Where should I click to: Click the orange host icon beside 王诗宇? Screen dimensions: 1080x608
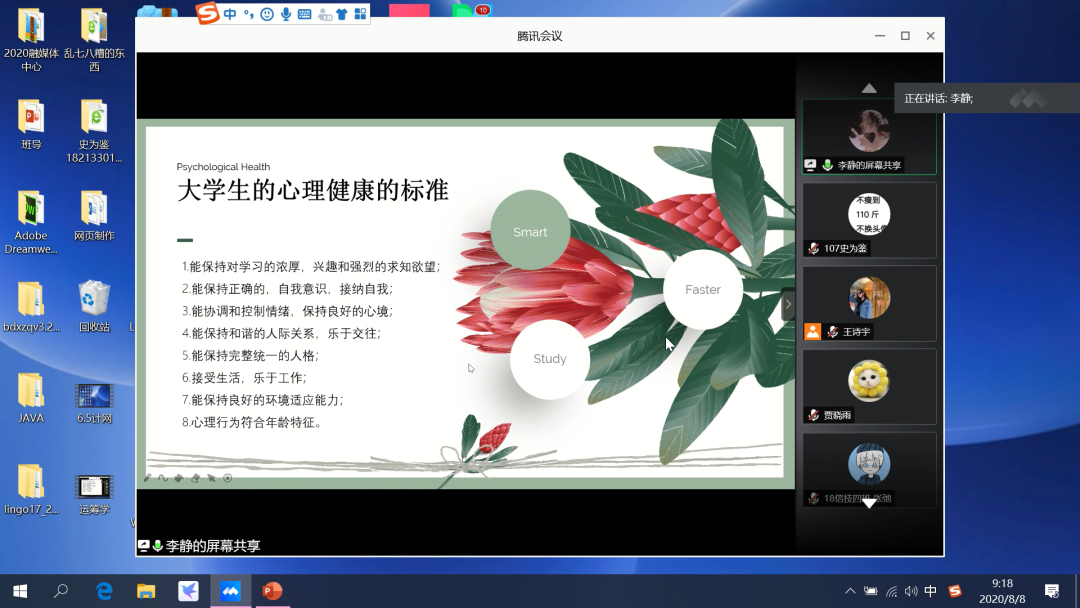[x=813, y=332]
